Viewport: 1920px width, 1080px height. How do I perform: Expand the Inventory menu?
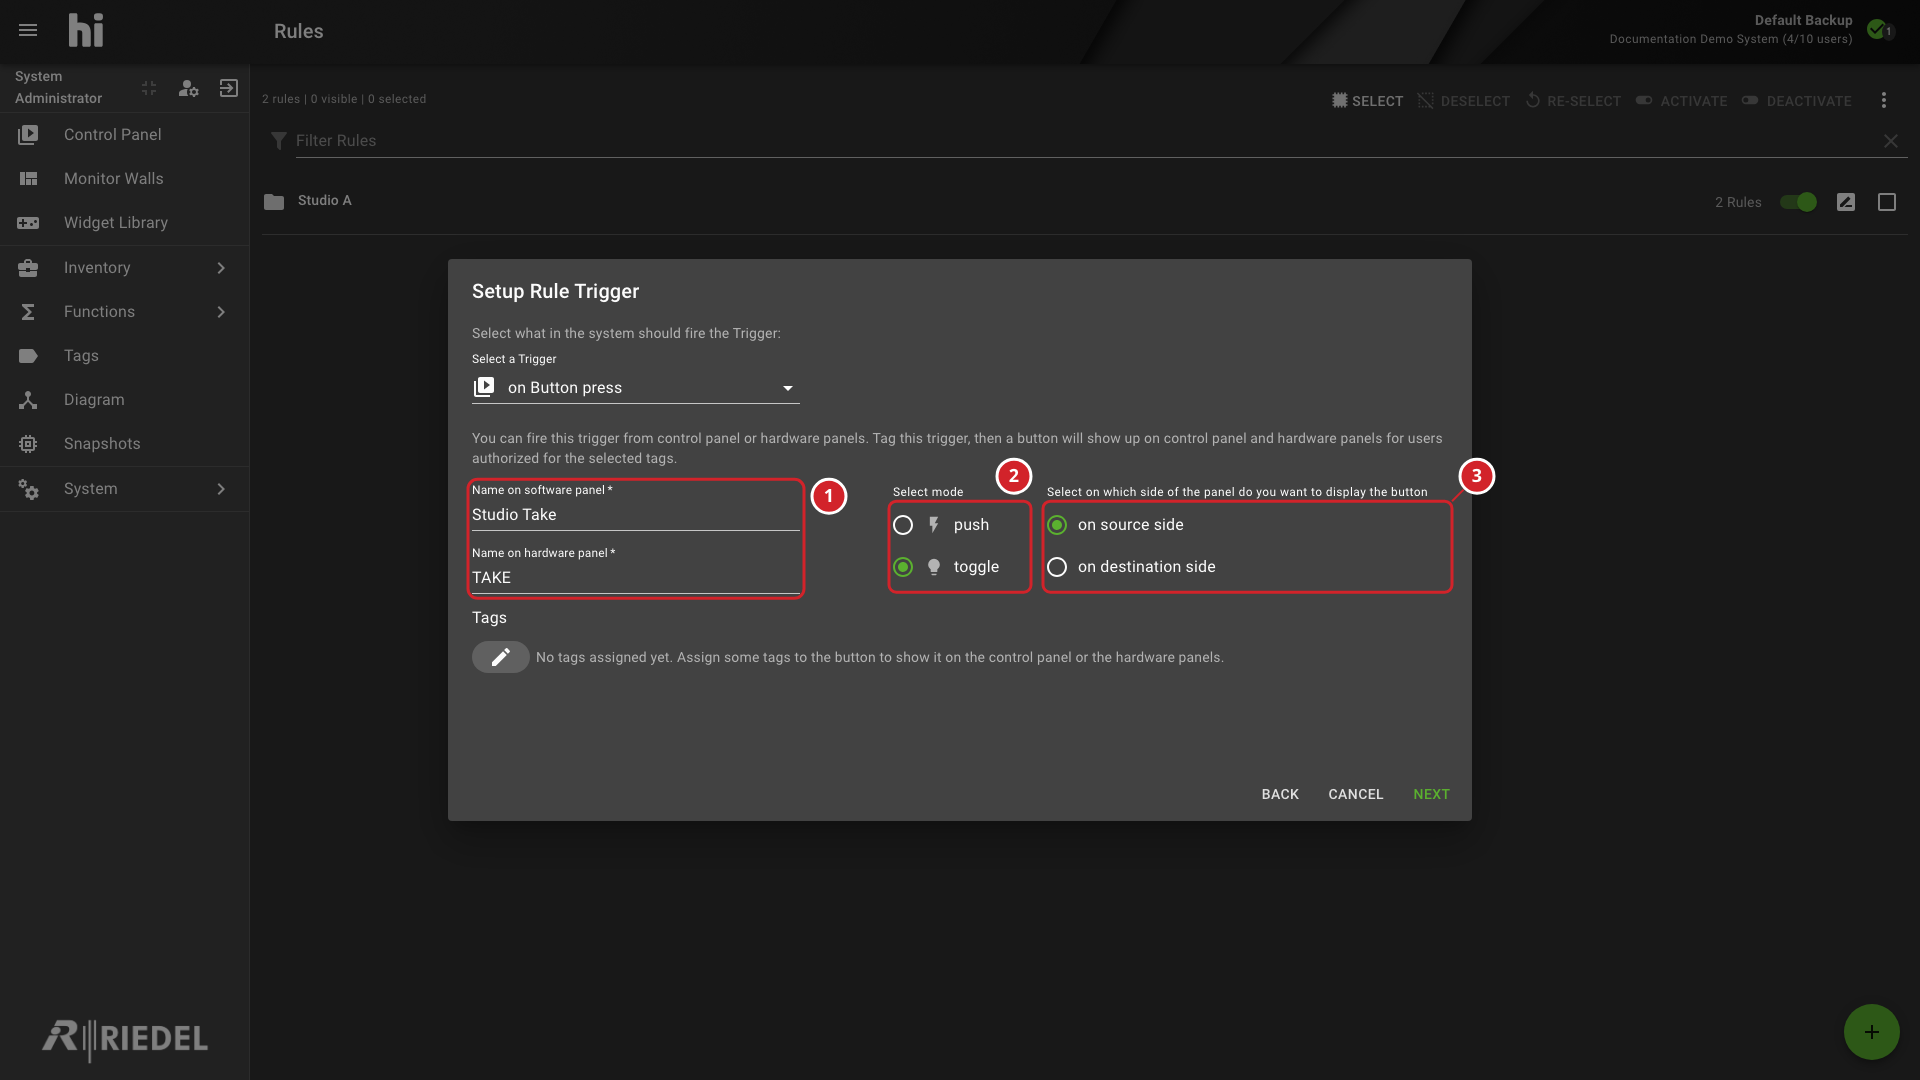click(x=124, y=268)
